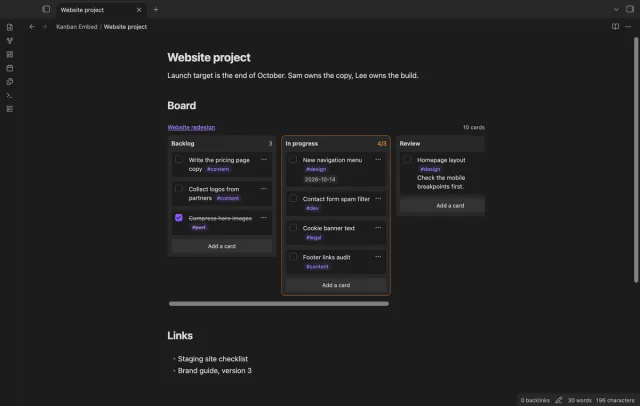Open command palette terminal icon
The width and height of the screenshot is (640, 406).
point(10,95)
